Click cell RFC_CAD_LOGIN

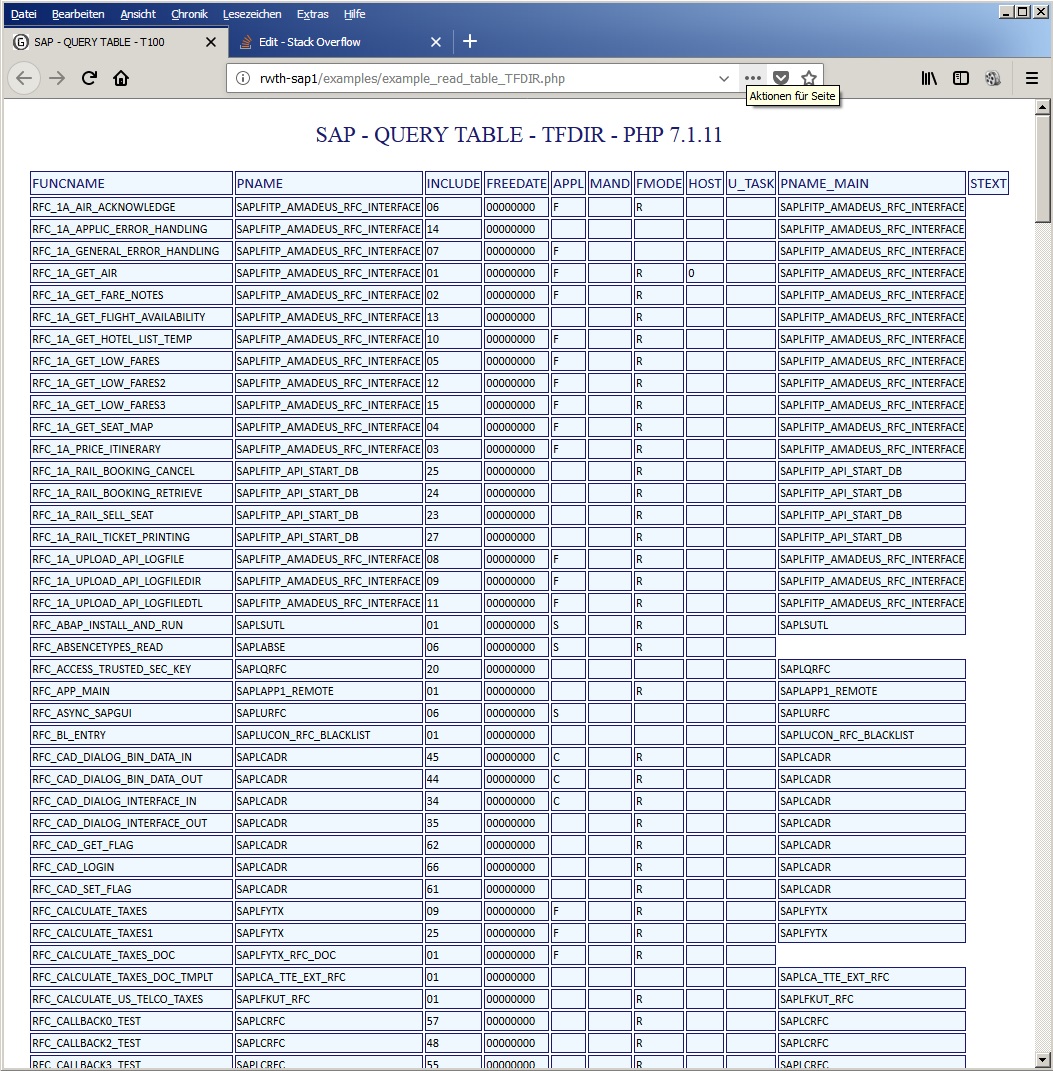tap(131, 867)
